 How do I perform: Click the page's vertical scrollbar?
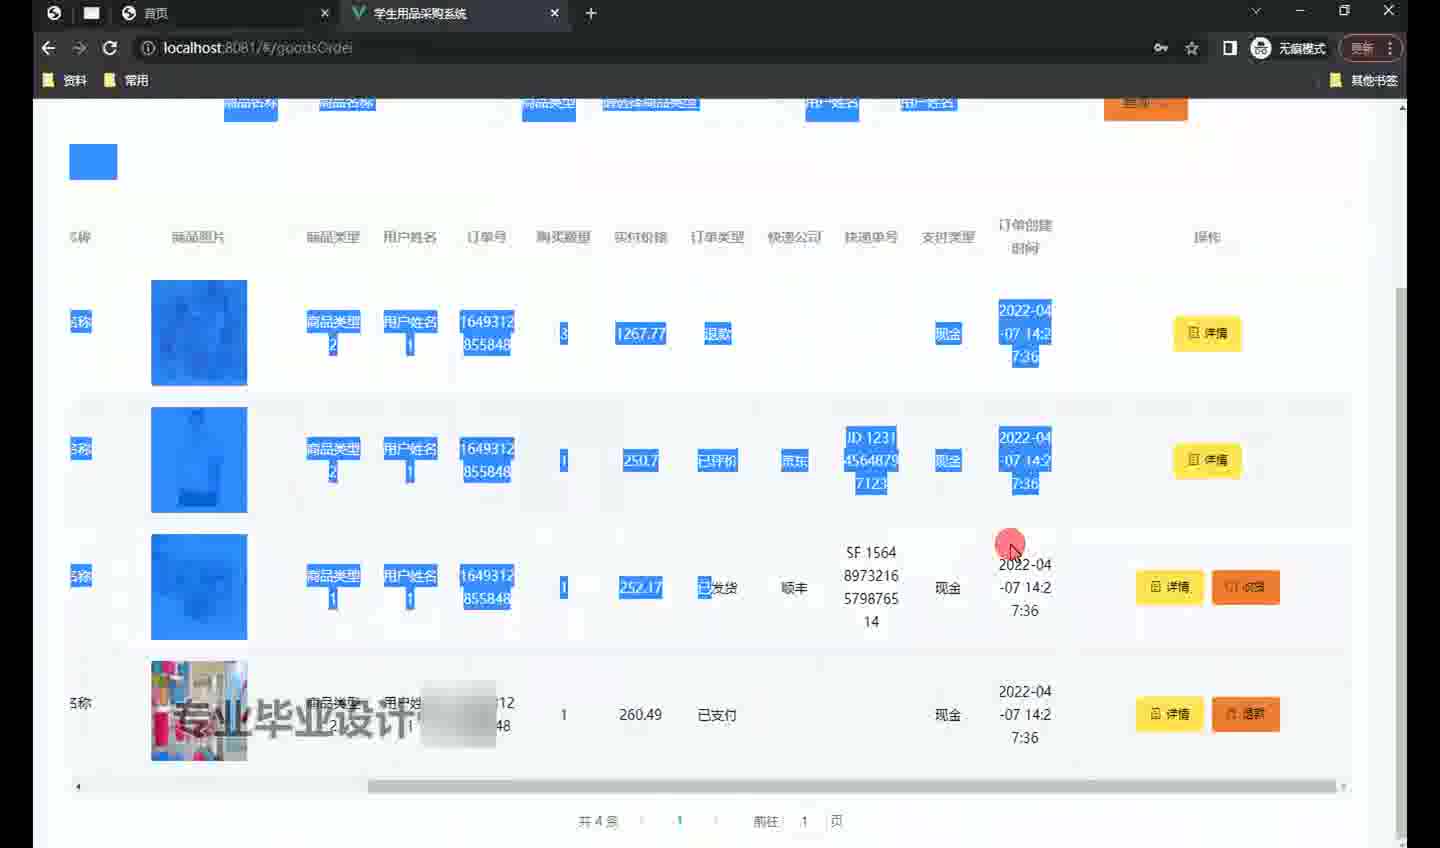pyautogui.click(x=1401, y=562)
